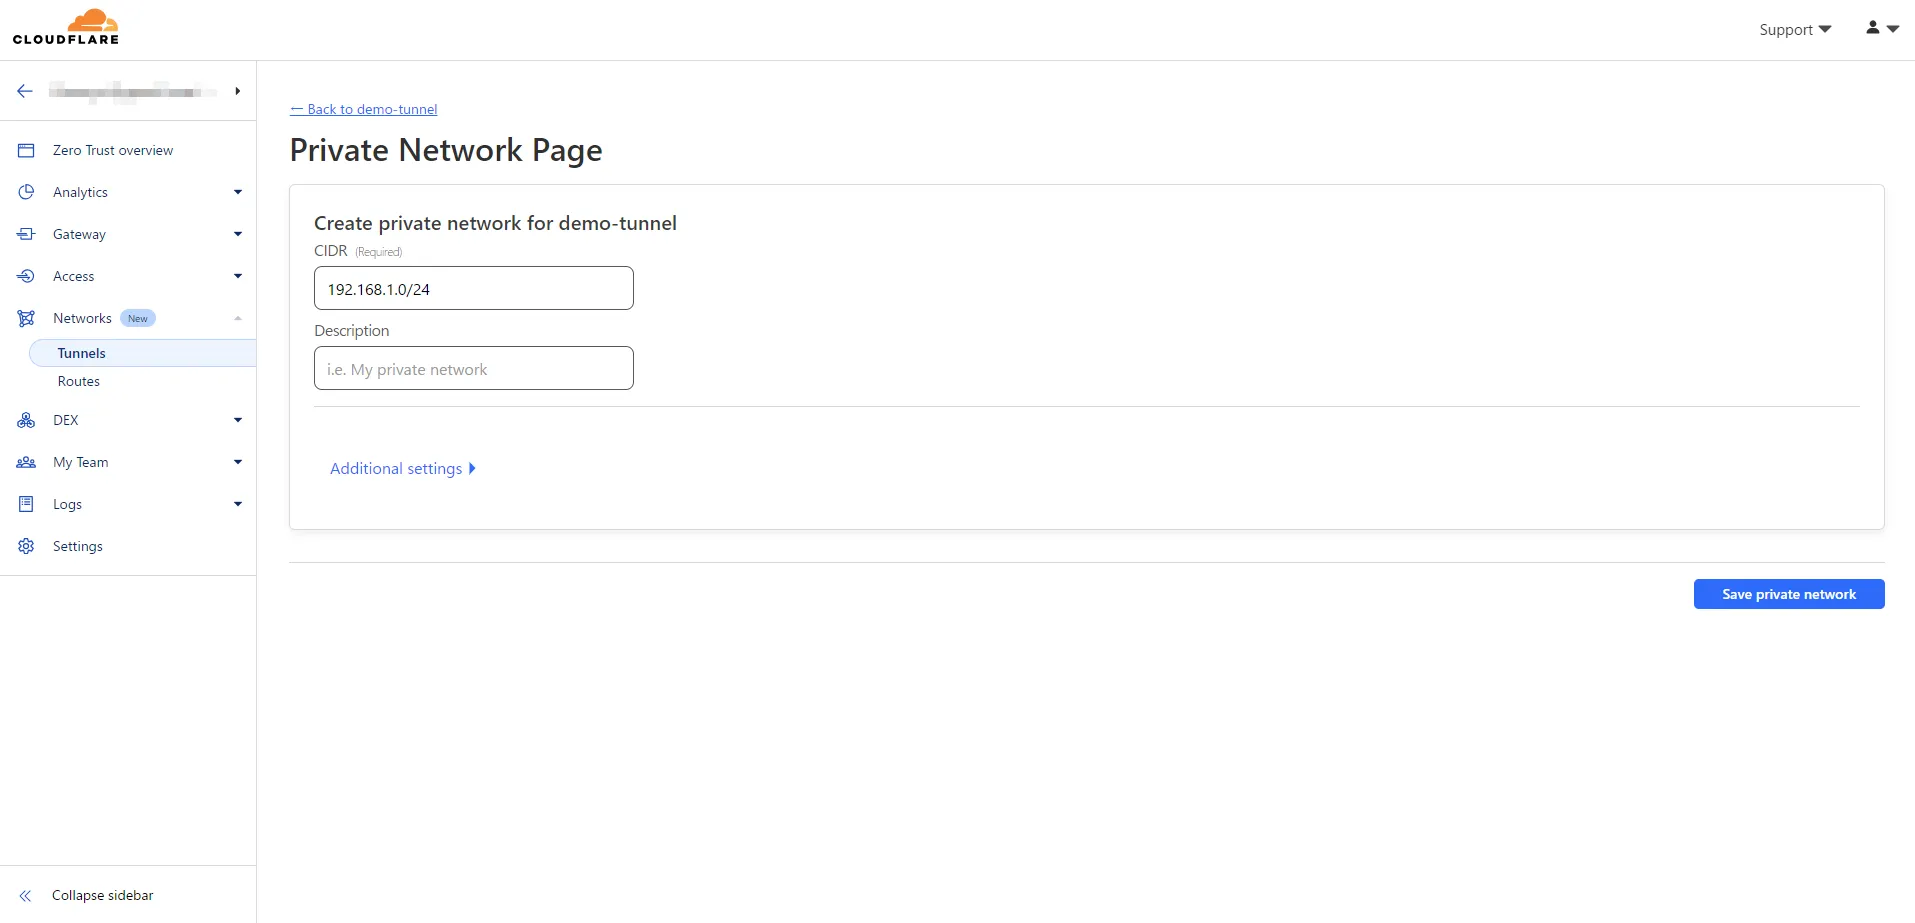Click the Gateway icon in sidebar
The image size is (1915, 923).
(26, 234)
